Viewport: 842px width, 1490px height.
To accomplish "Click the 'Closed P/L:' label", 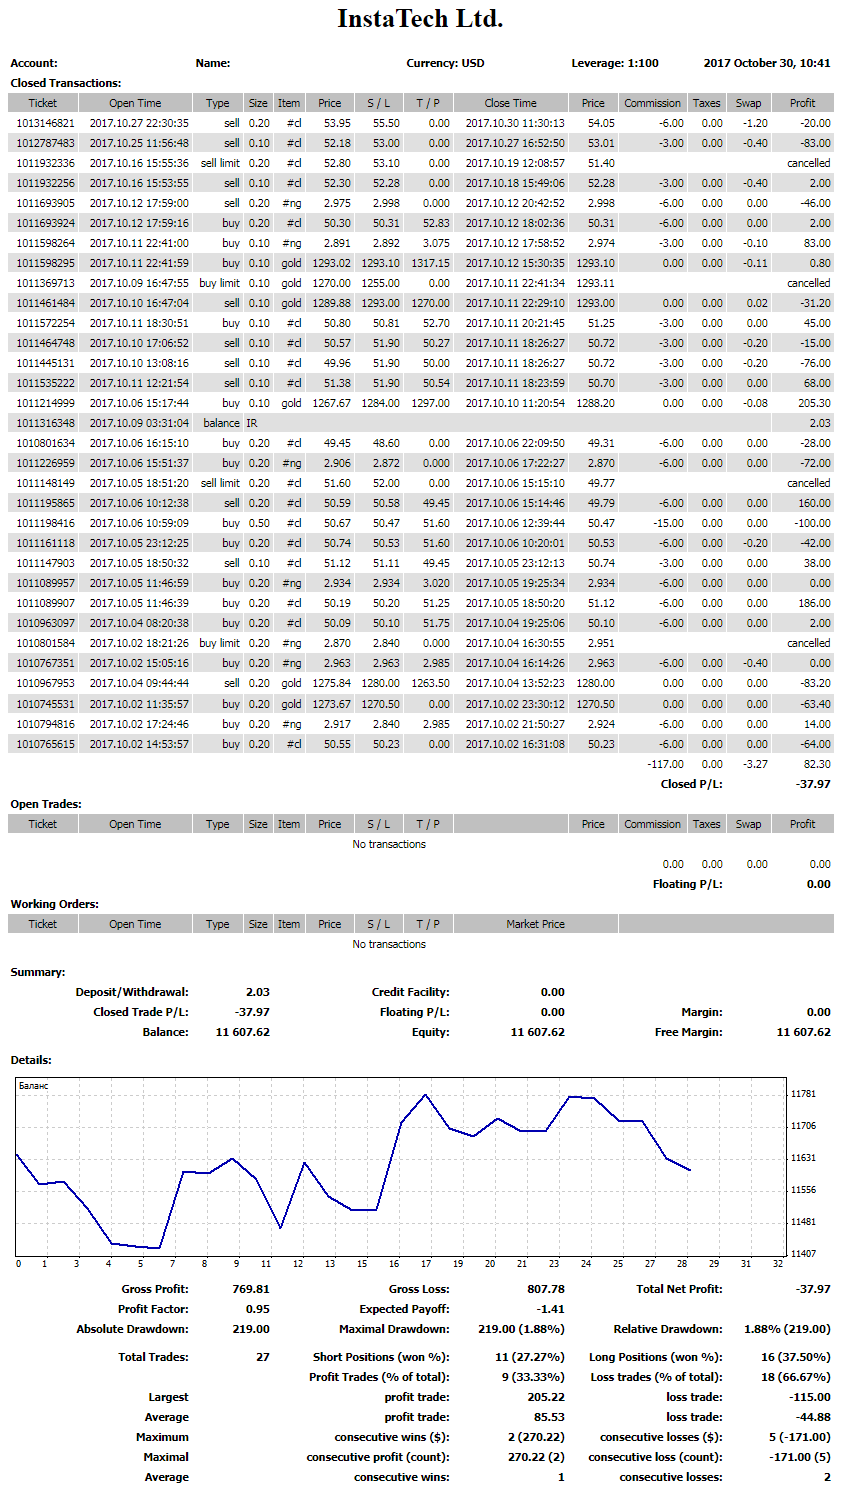I will pos(692,784).
